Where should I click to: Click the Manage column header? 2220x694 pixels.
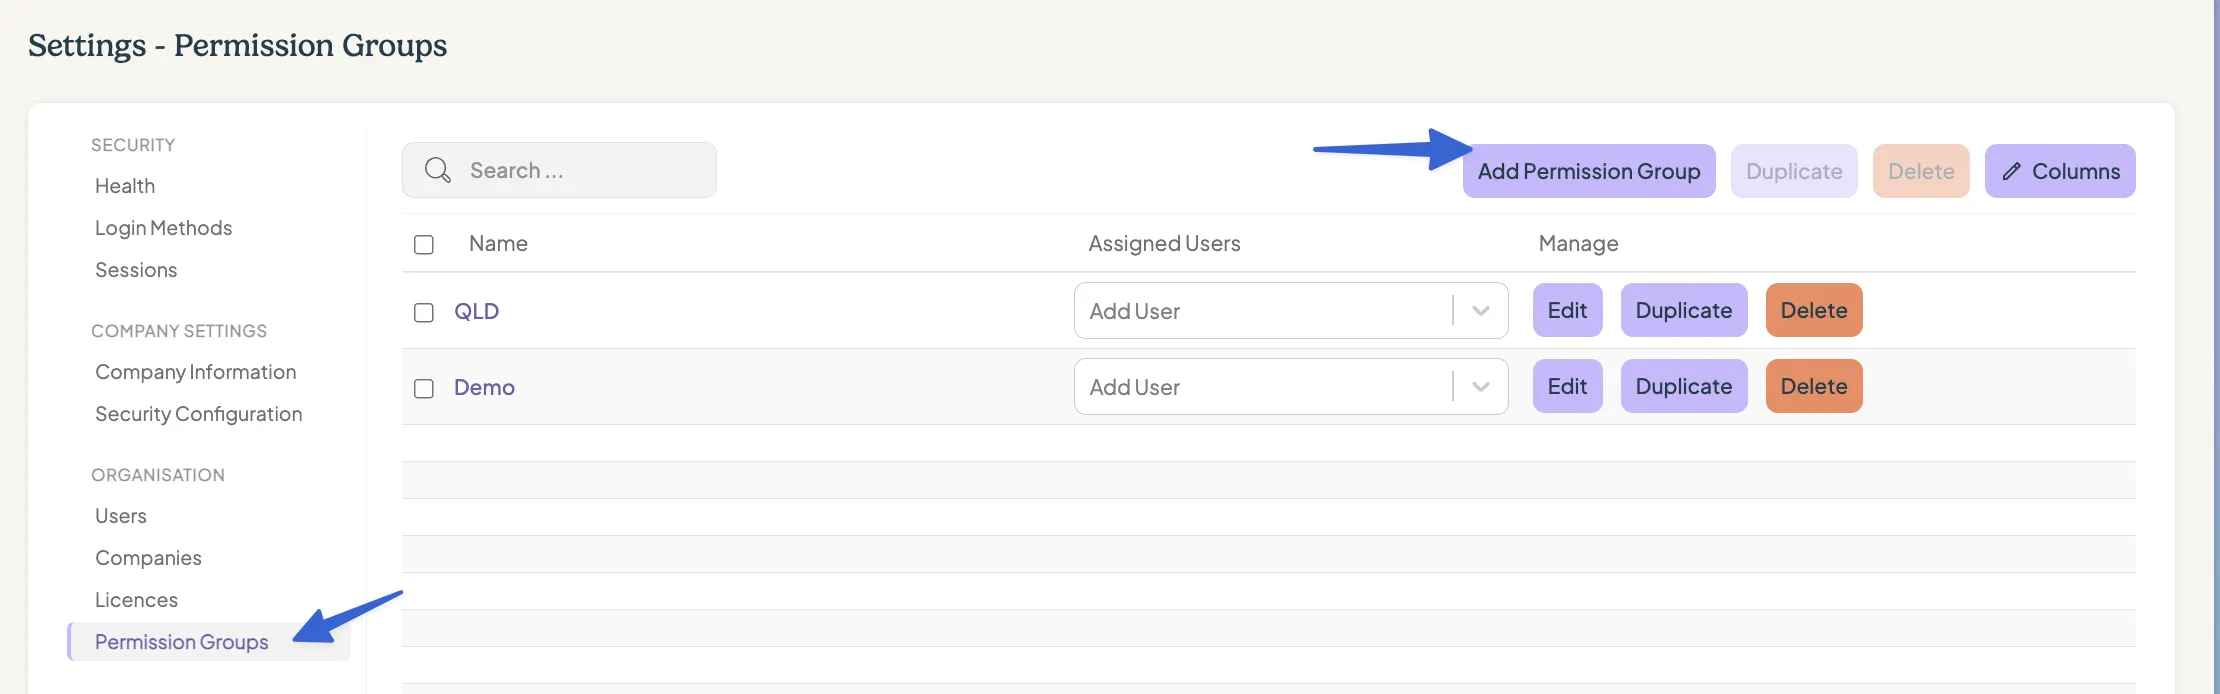pos(1578,243)
